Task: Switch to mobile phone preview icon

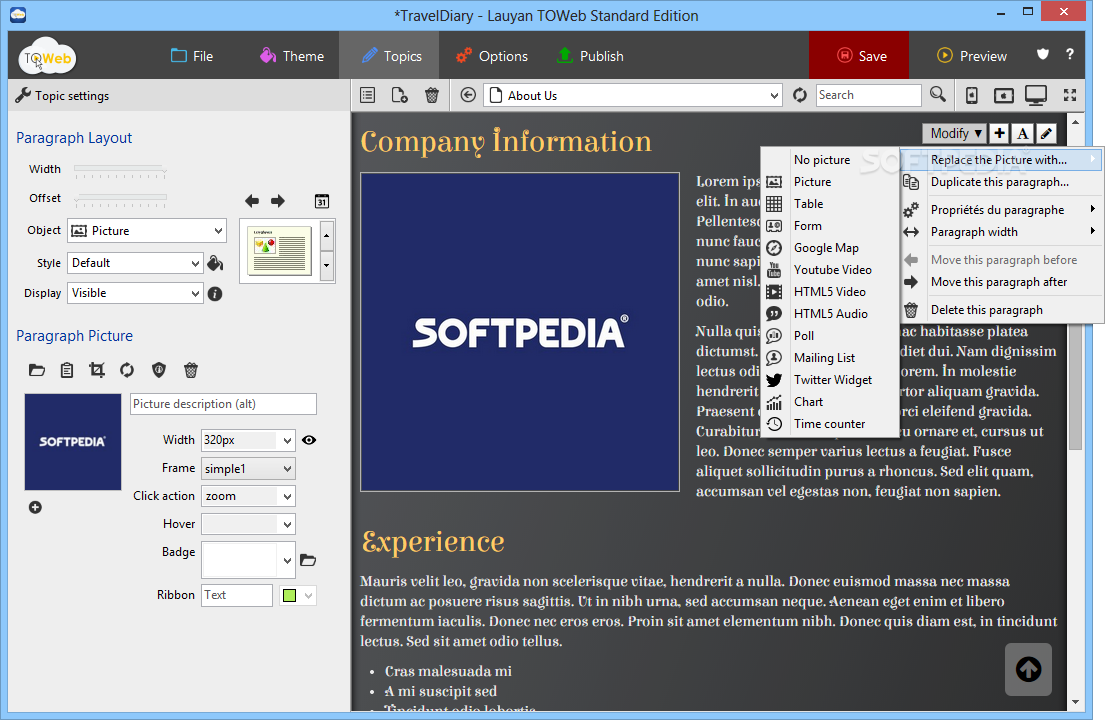Action: click(972, 95)
